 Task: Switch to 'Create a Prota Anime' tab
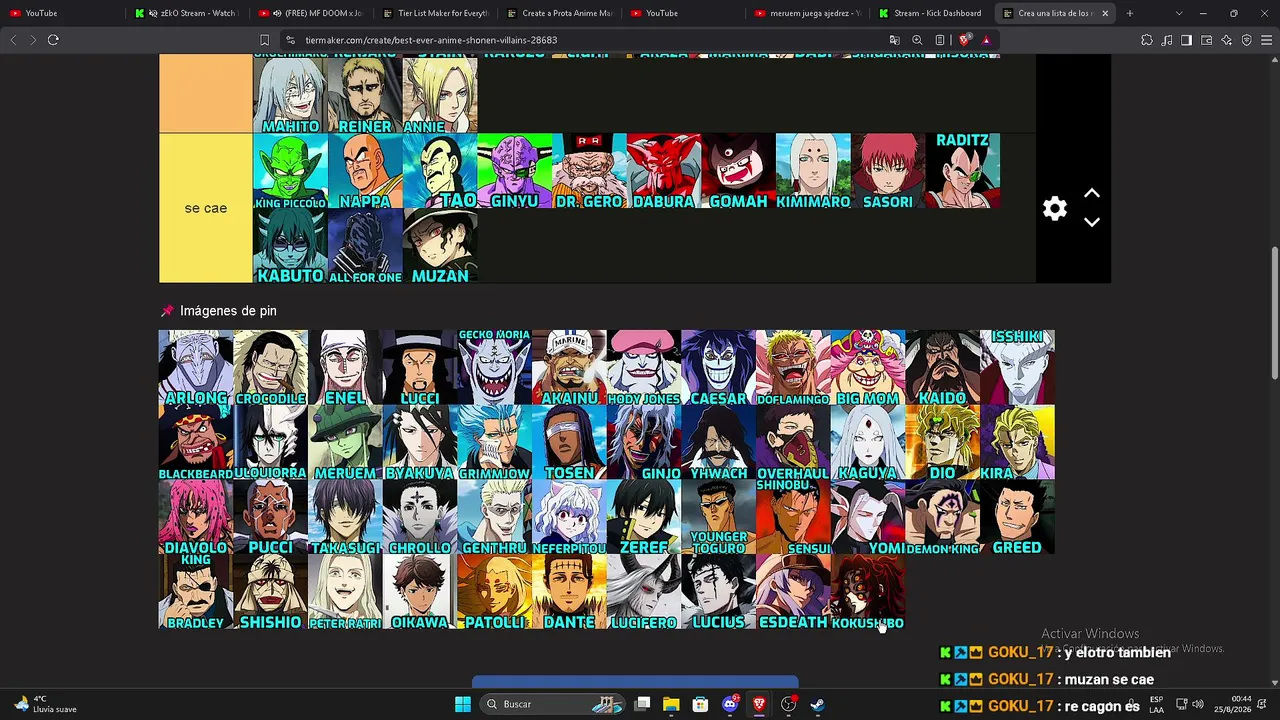tap(559, 13)
